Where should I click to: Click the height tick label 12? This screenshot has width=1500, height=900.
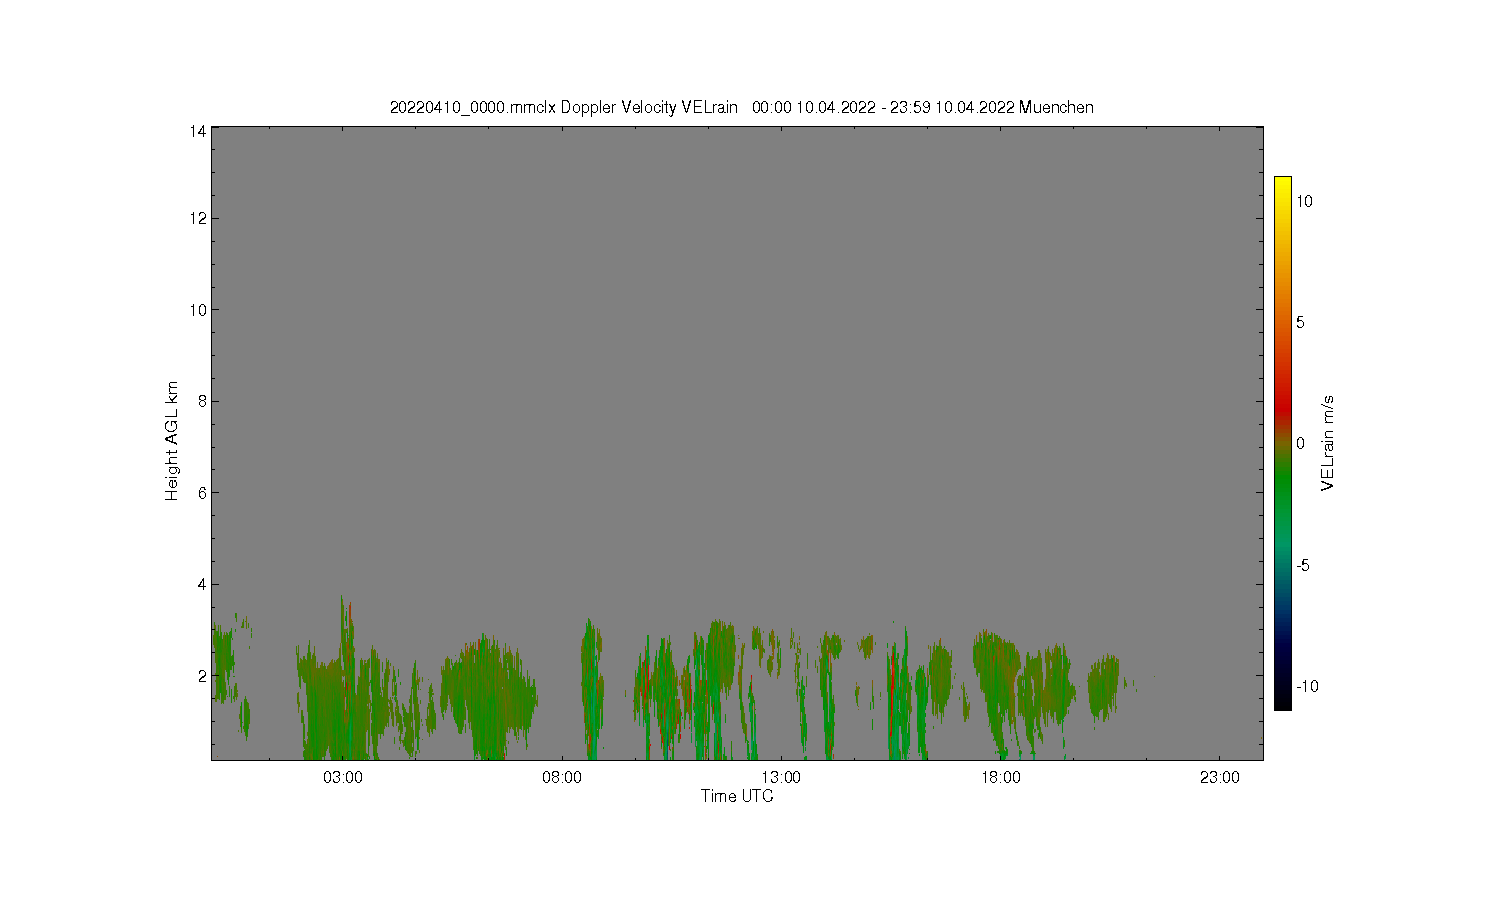[x=198, y=218]
